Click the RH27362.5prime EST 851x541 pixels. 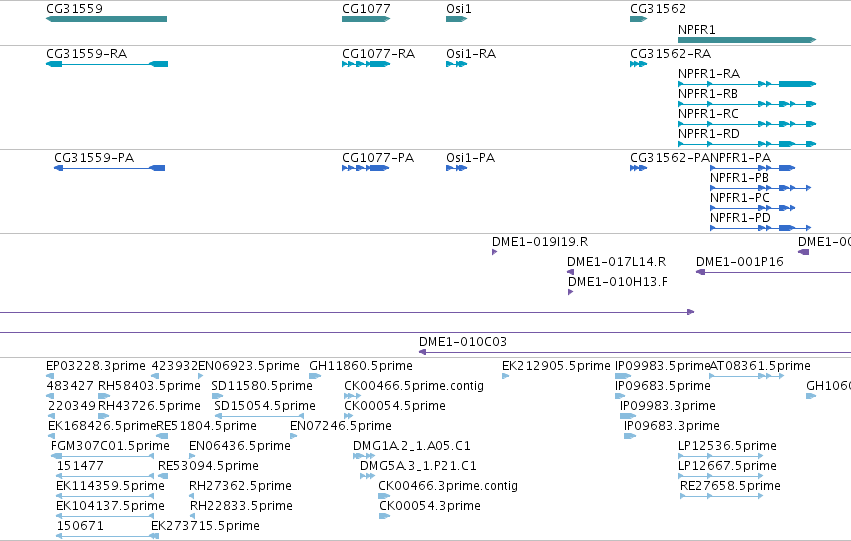click(x=192, y=497)
